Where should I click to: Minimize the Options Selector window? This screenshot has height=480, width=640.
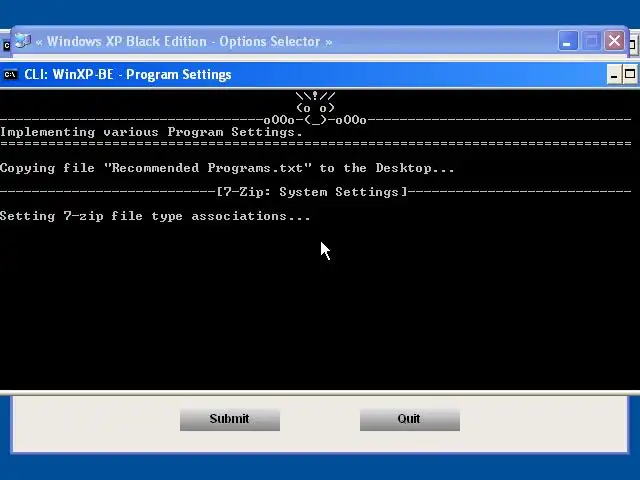568,41
